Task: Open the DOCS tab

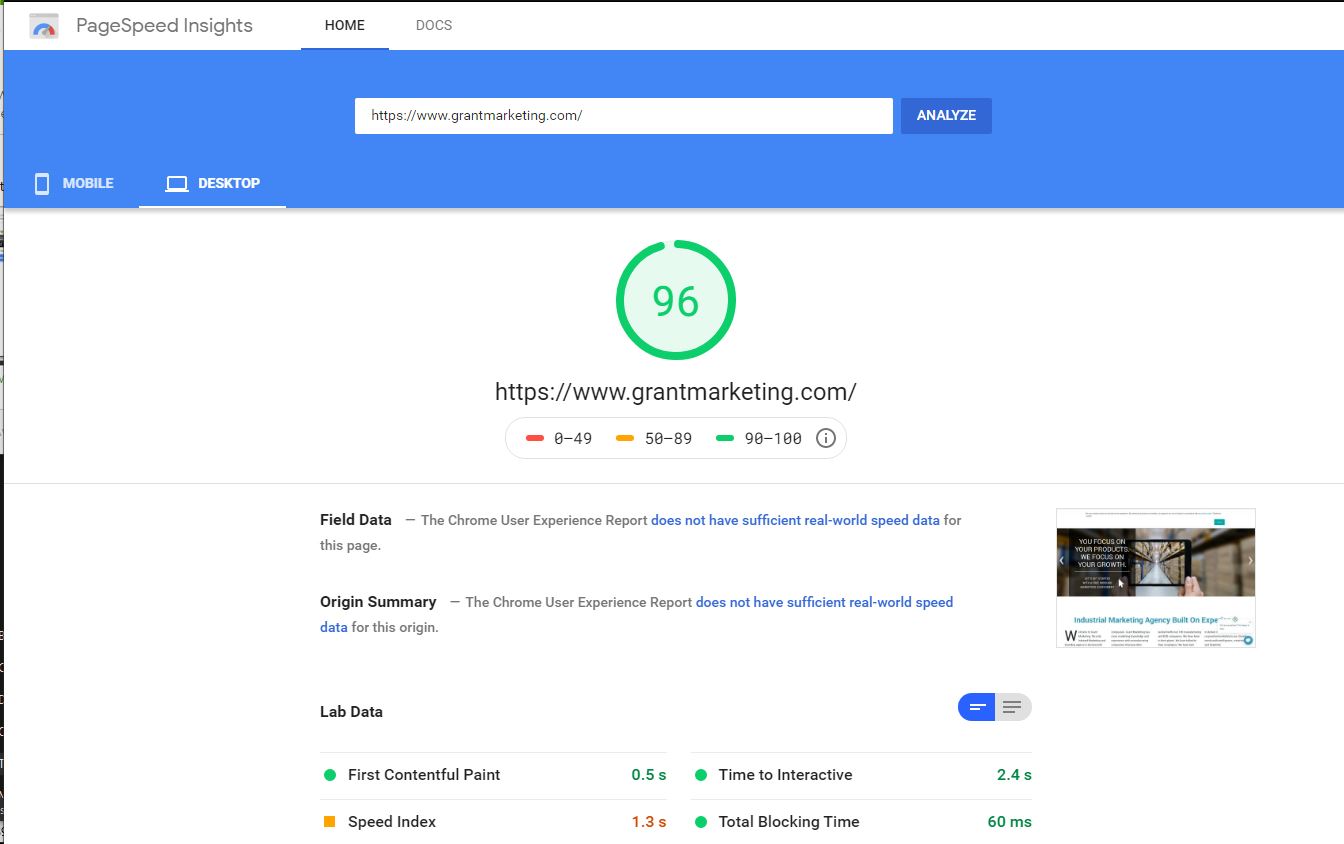Action: [434, 25]
